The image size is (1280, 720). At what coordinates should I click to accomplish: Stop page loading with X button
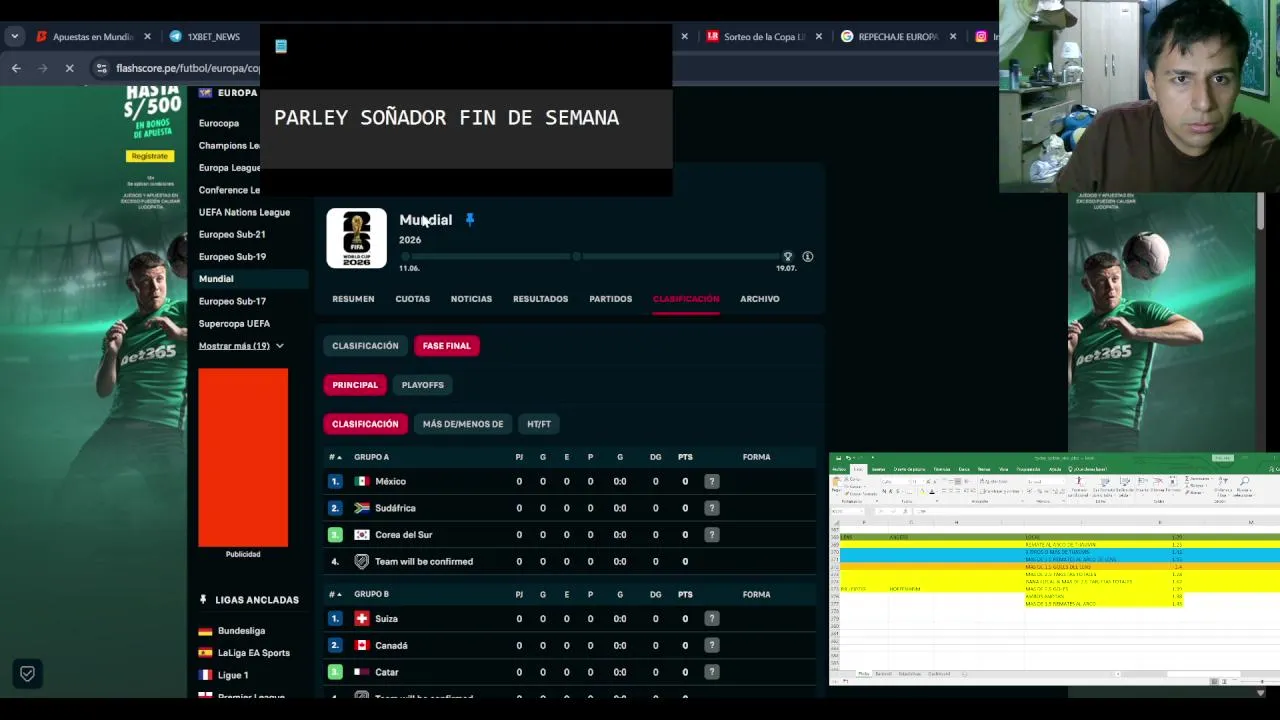coord(70,68)
